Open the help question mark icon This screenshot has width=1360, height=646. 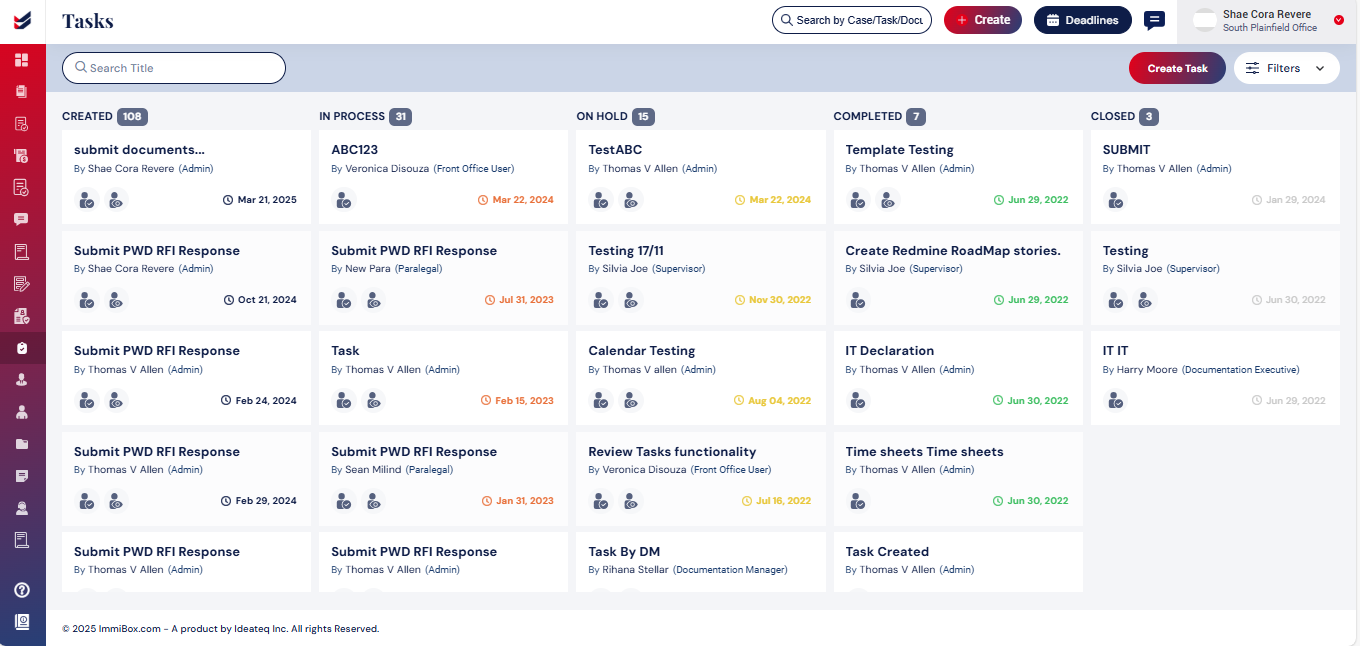(22, 590)
